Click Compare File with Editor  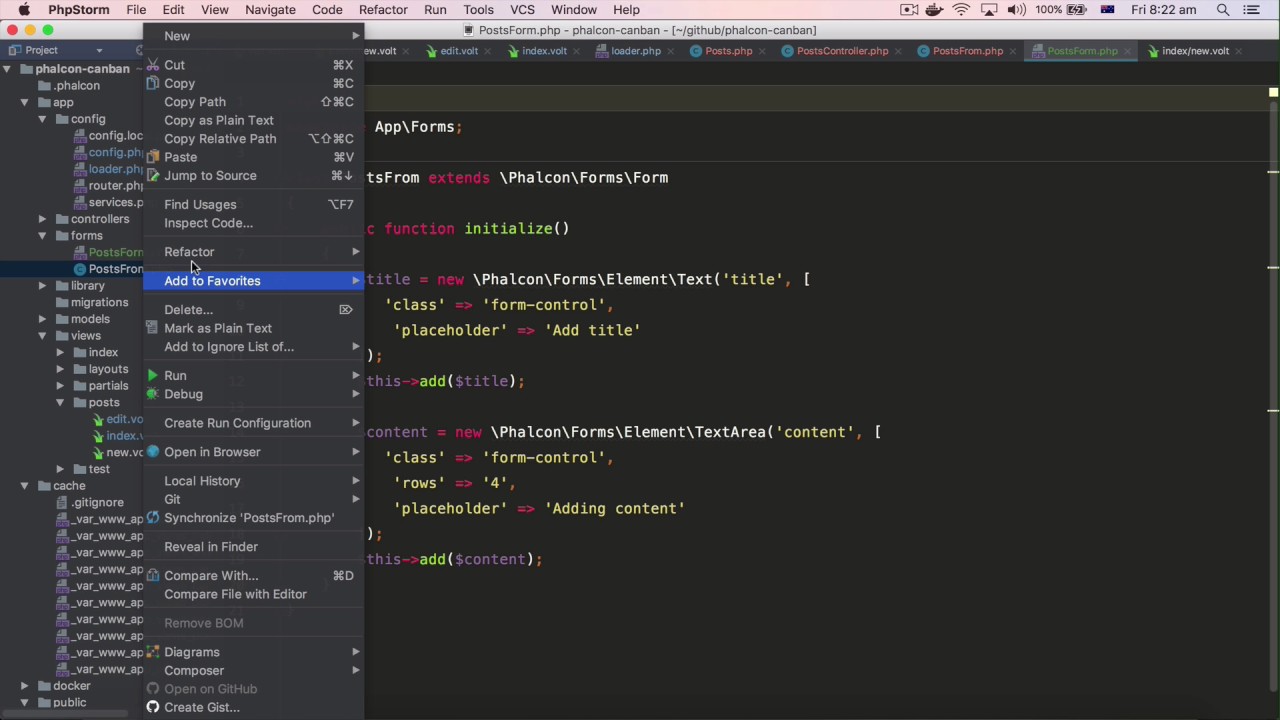click(x=254, y=594)
